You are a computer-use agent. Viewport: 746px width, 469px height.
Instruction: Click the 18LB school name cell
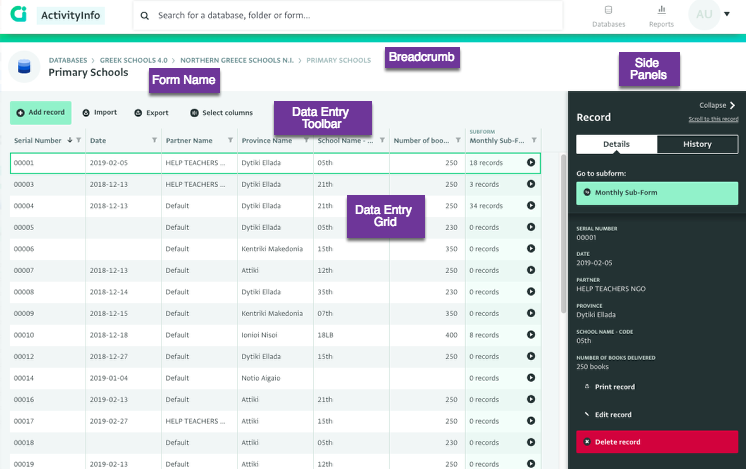coord(351,335)
